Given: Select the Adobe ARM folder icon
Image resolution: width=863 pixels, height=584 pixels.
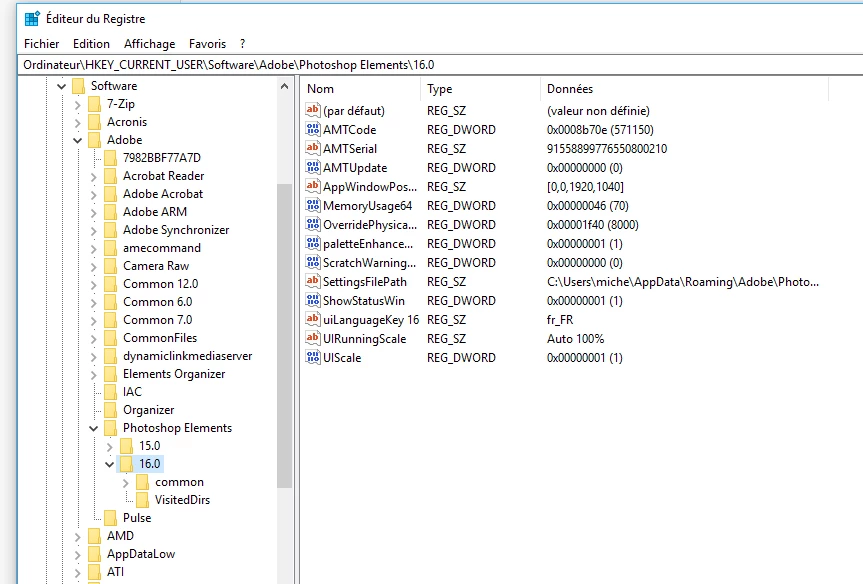Looking at the screenshot, I should point(111,212).
